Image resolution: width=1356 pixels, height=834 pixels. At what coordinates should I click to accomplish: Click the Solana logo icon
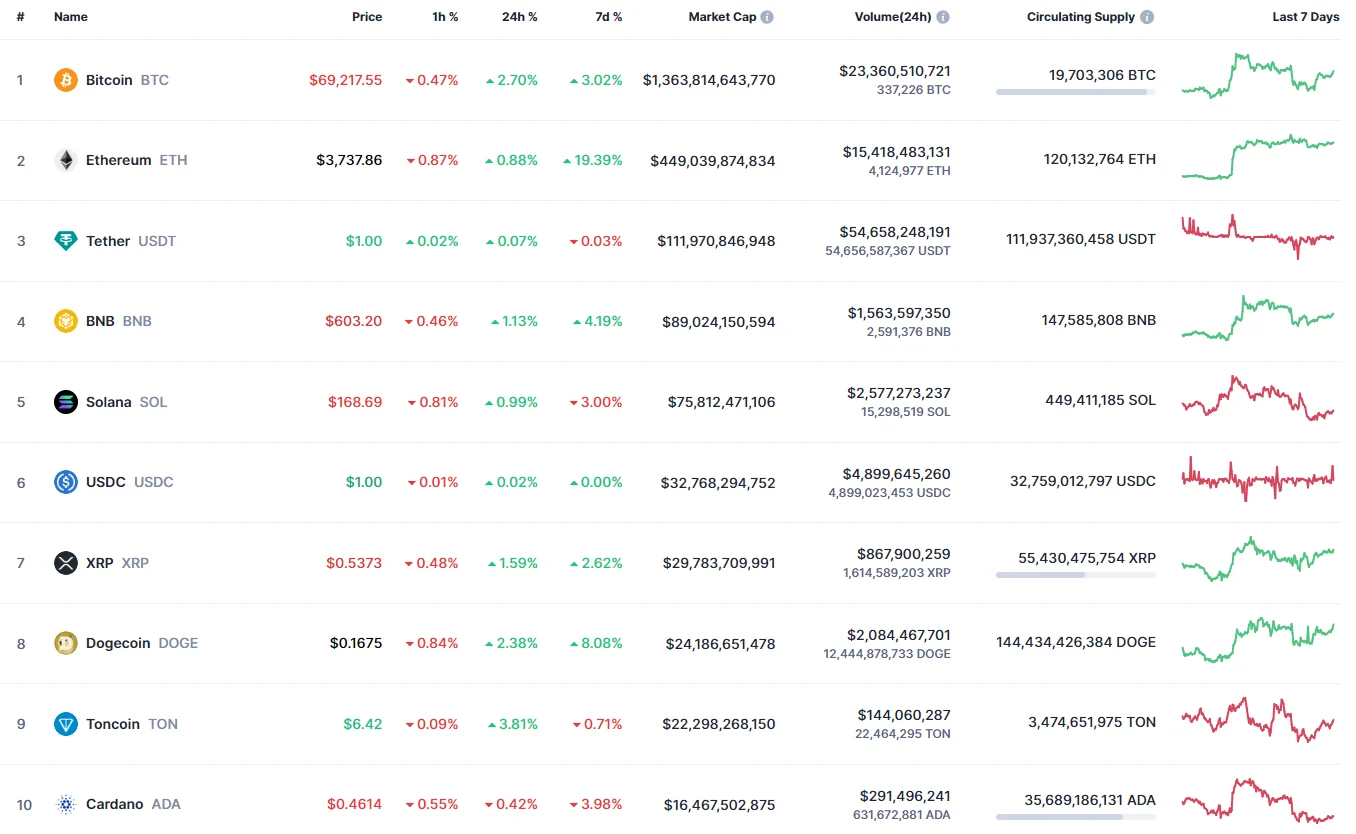click(65, 402)
